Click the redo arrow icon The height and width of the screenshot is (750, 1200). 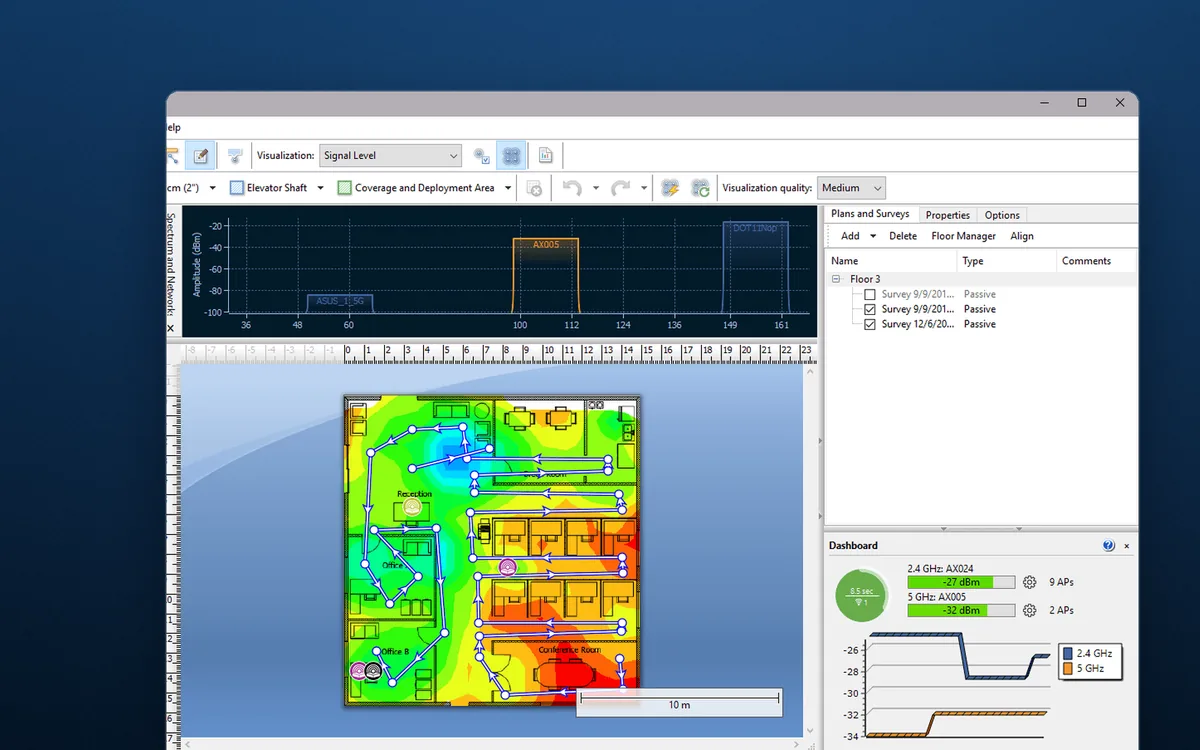(x=620, y=188)
